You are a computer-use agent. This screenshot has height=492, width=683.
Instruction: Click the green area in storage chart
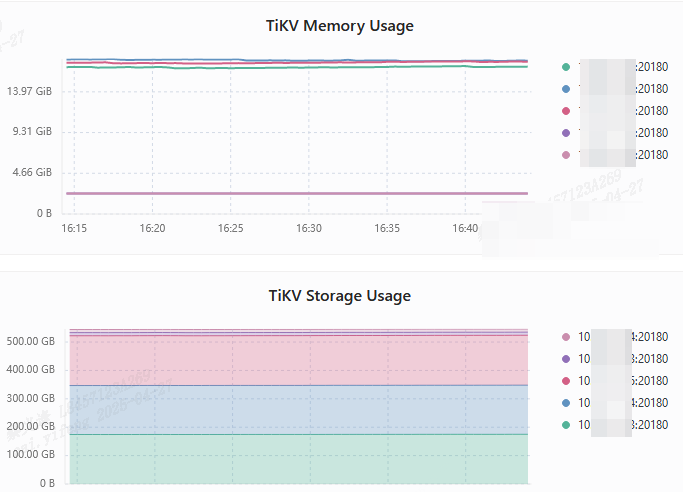(x=299, y=459)
